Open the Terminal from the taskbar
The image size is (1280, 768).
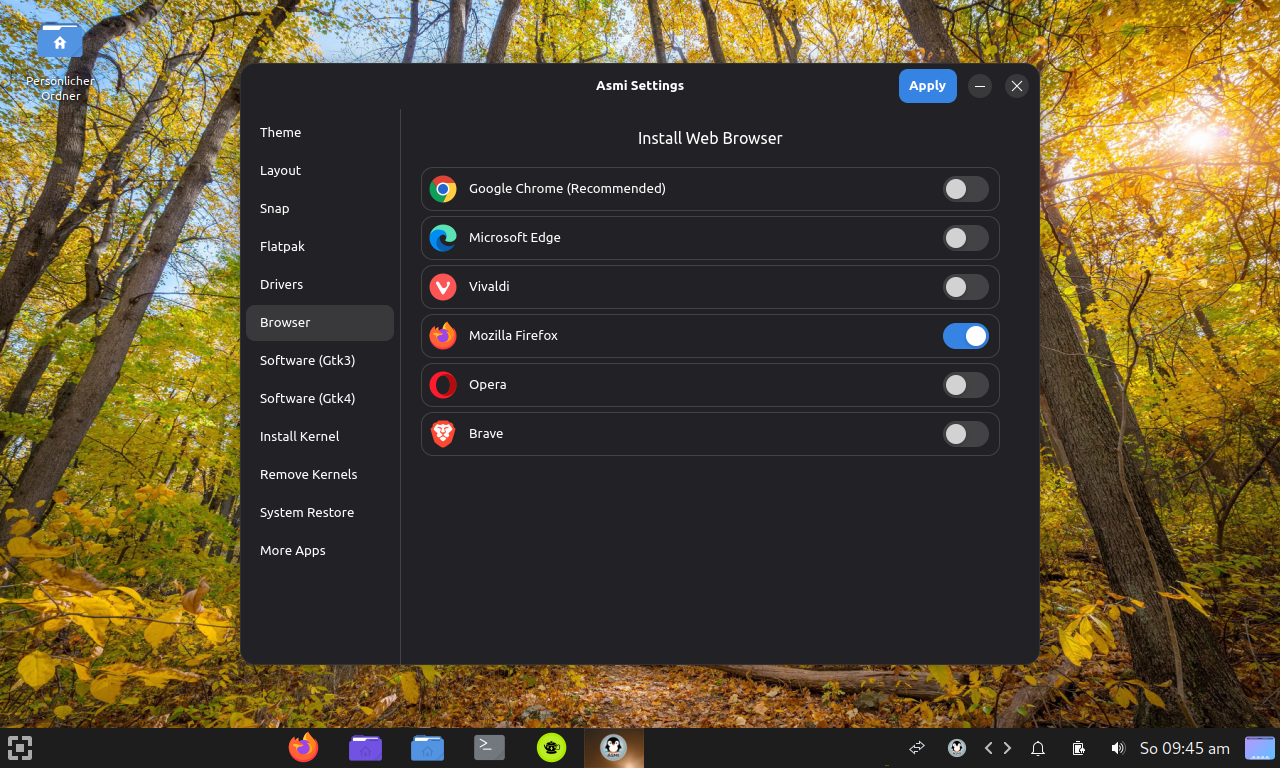[x=489, y=747]
